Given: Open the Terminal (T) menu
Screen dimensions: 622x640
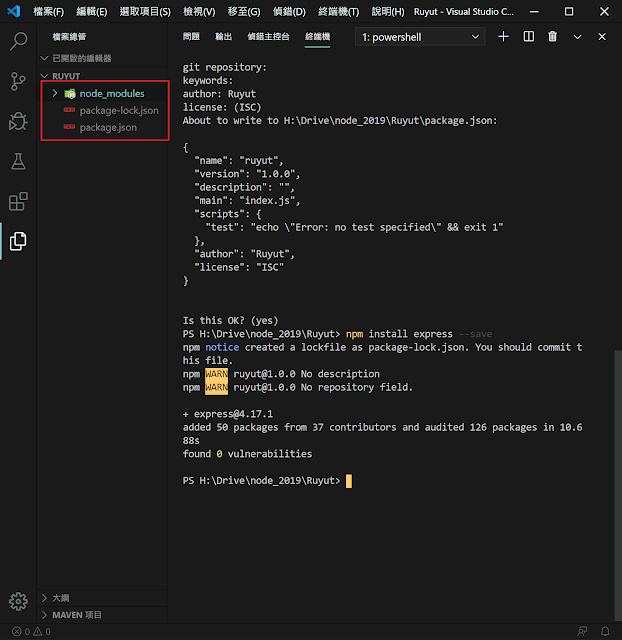Looking at the screenshot, I should (338, 11).
